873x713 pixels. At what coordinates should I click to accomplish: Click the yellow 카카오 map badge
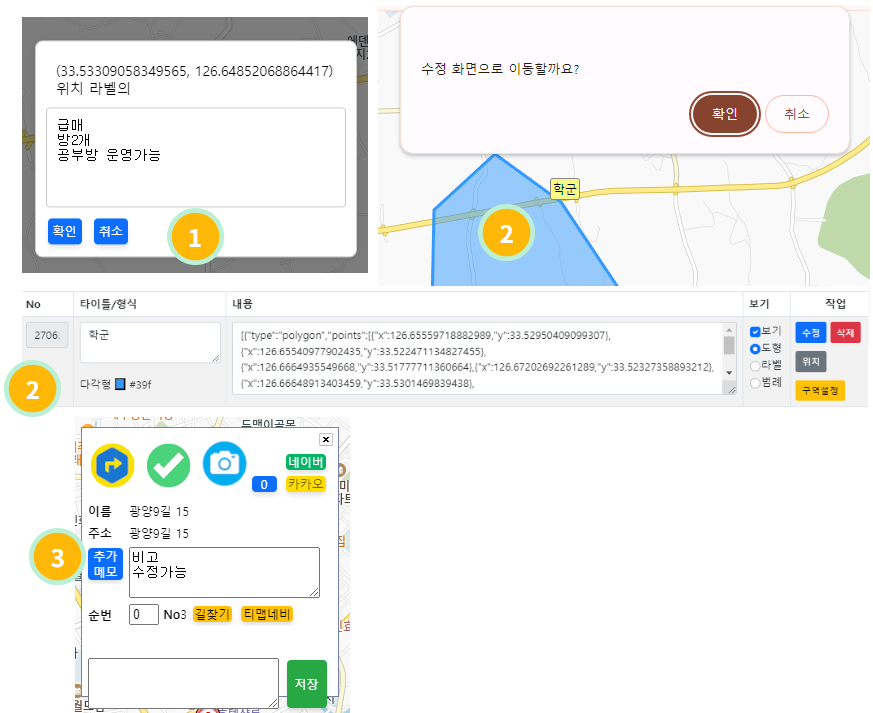pos(305,484)
